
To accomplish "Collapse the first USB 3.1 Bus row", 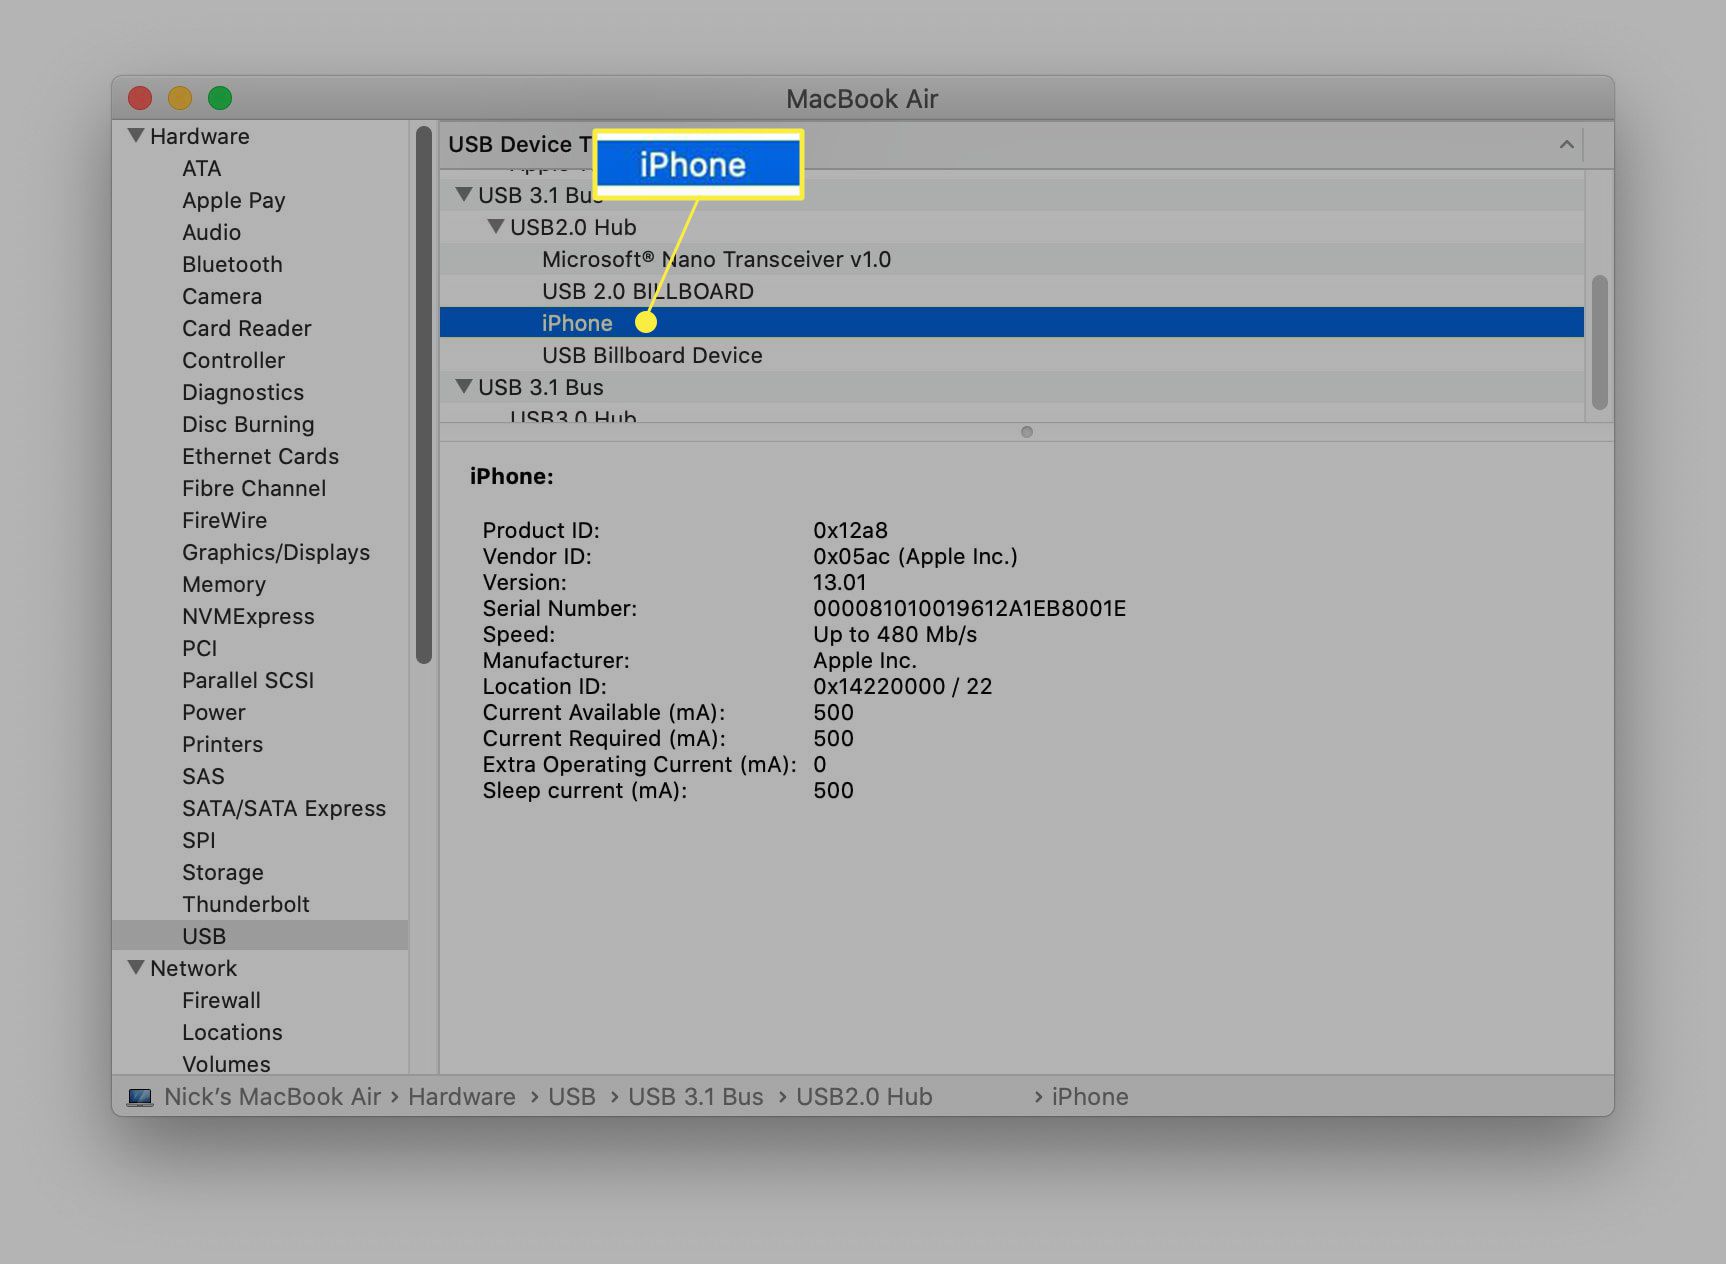I will coord(464,194).
